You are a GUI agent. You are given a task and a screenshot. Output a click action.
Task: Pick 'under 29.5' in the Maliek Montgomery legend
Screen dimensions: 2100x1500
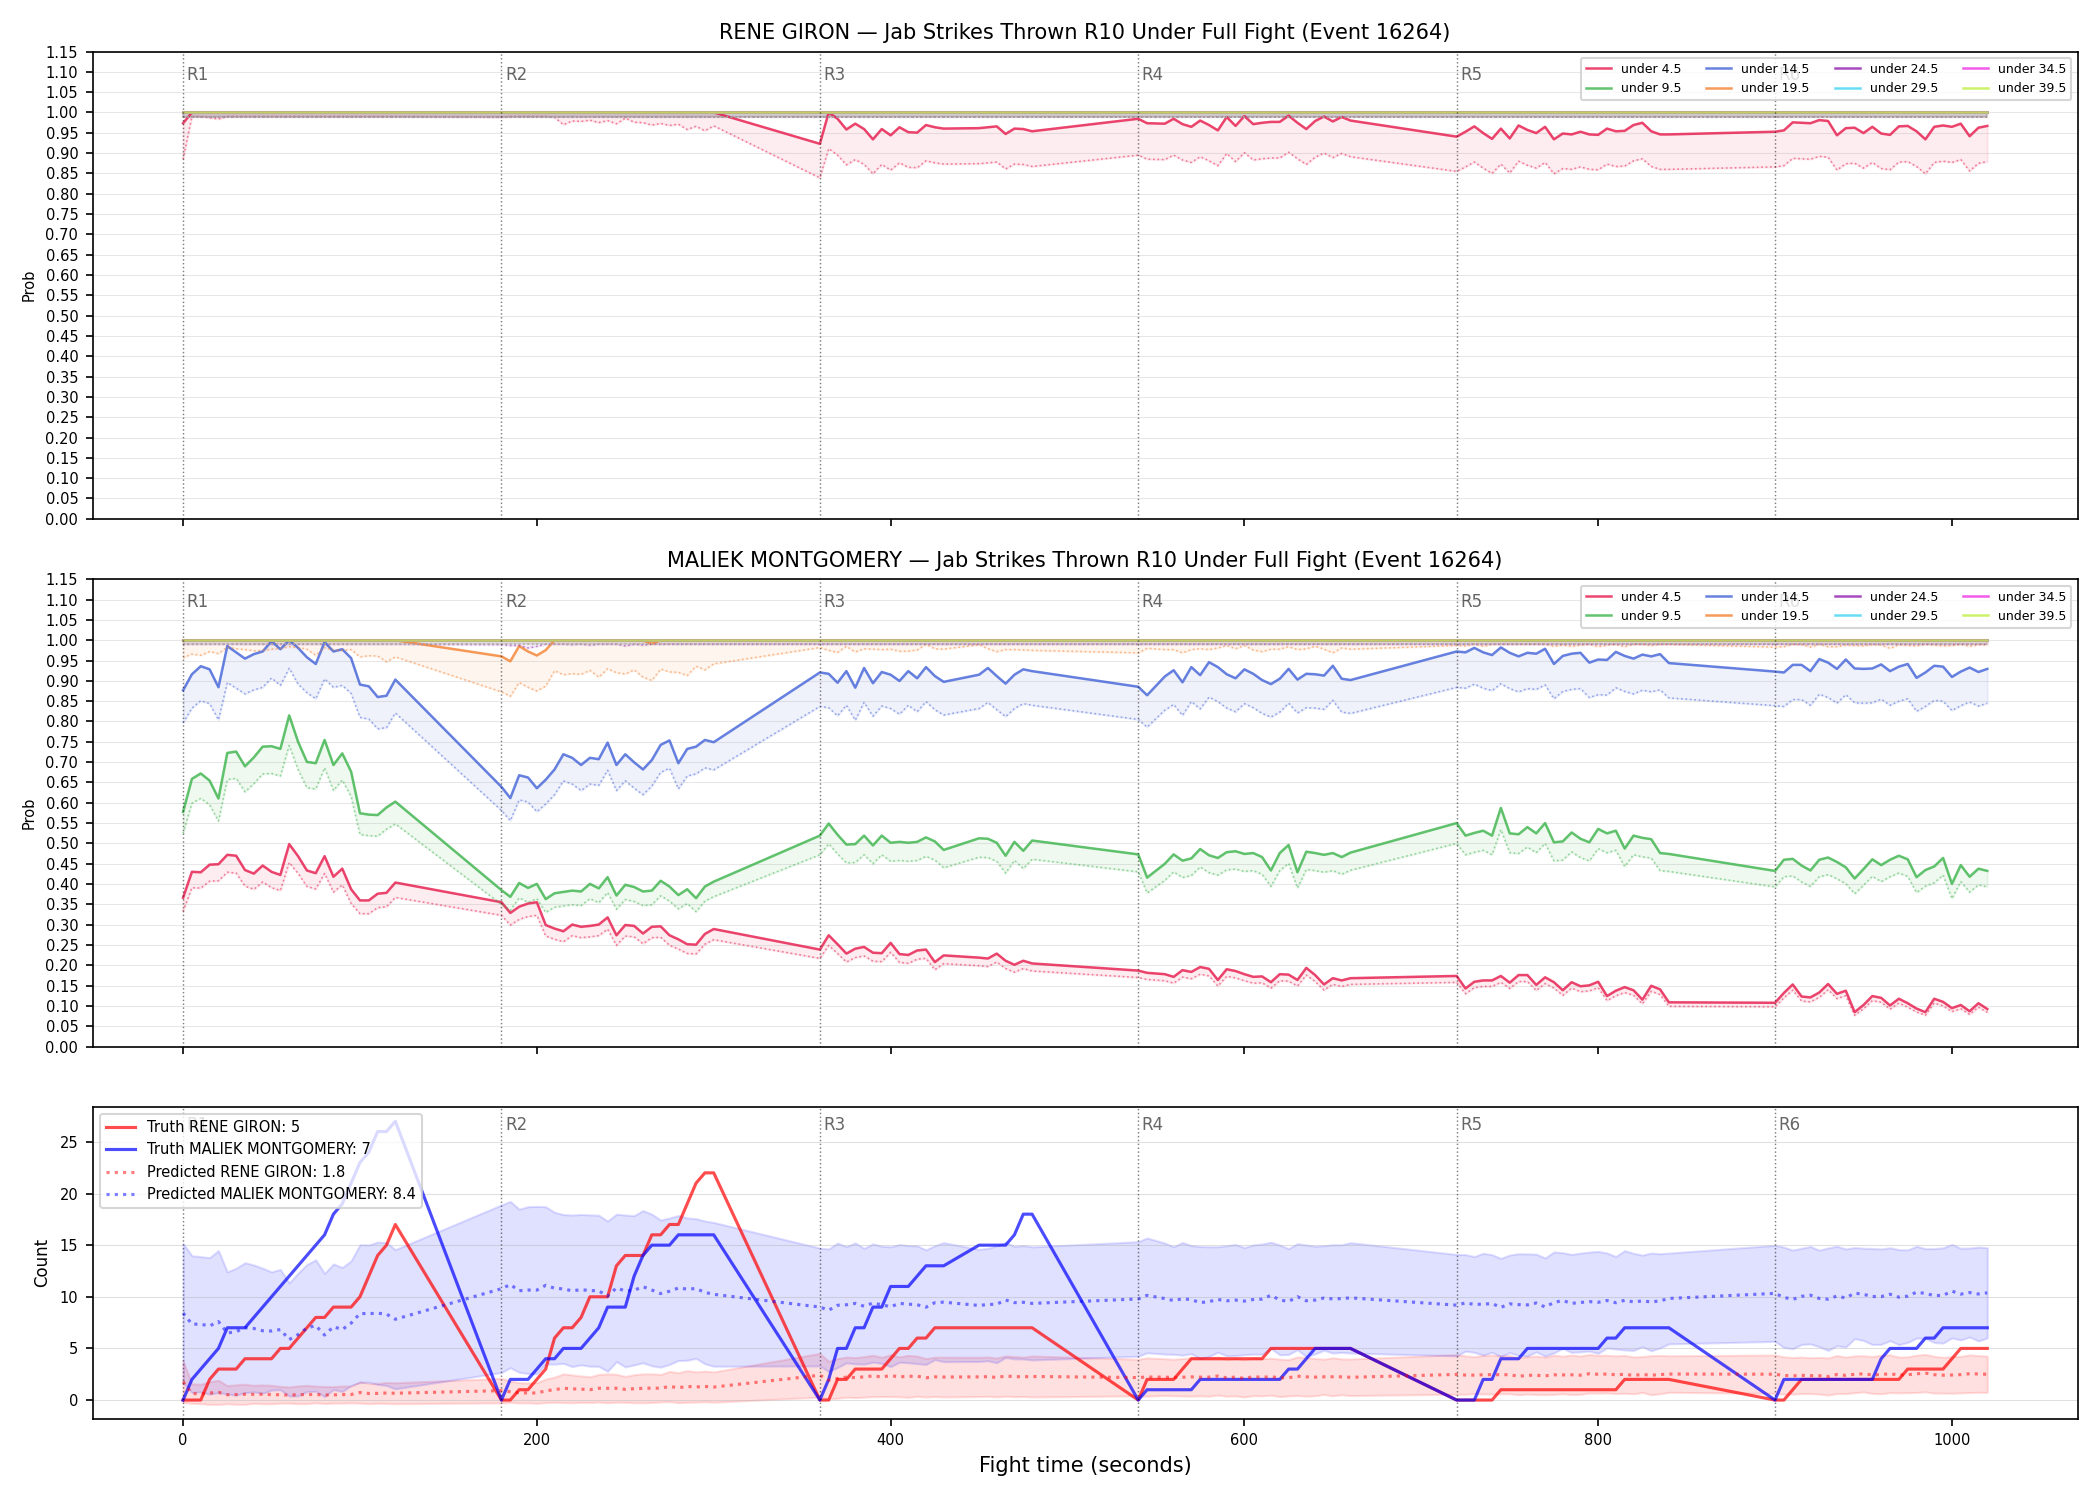(1886, 616)
